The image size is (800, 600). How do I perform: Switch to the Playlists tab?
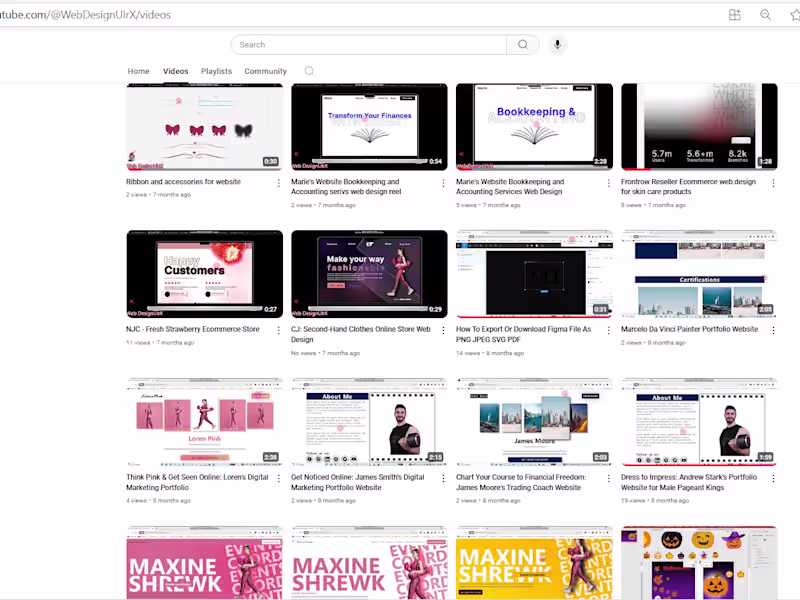pos(216,71)
